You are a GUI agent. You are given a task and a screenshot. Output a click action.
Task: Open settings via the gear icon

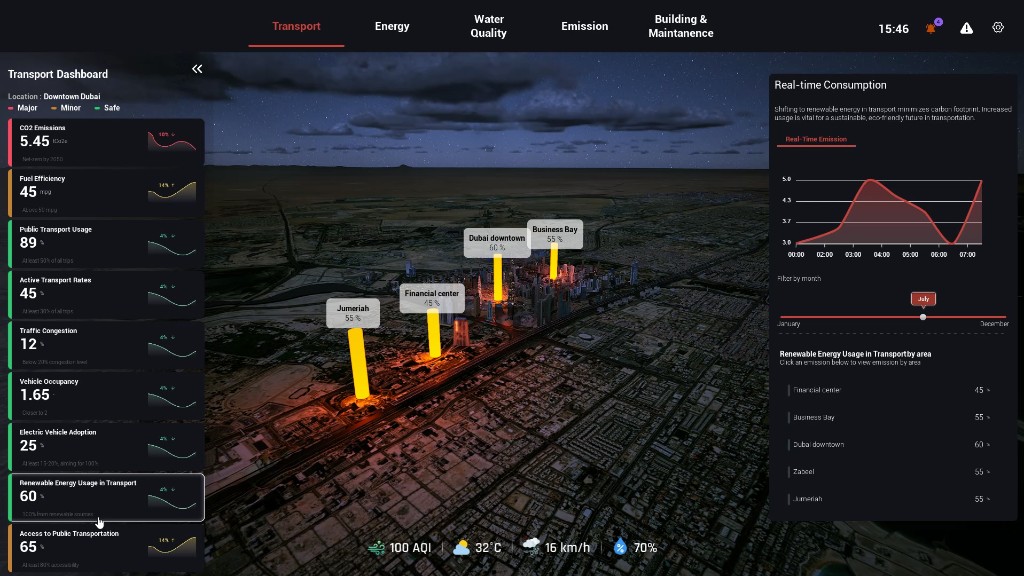click(997, 28)
